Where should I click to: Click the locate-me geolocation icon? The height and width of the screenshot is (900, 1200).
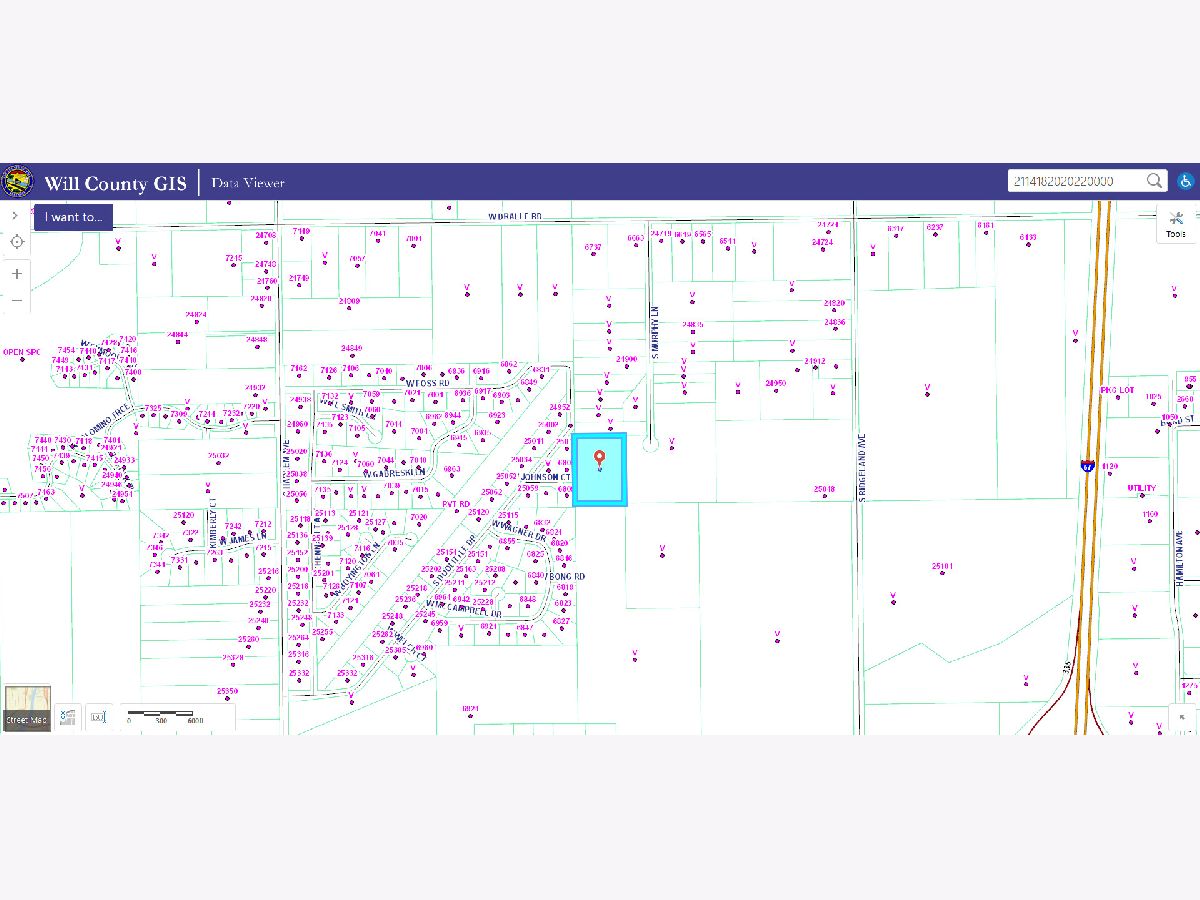click(17, 242)
